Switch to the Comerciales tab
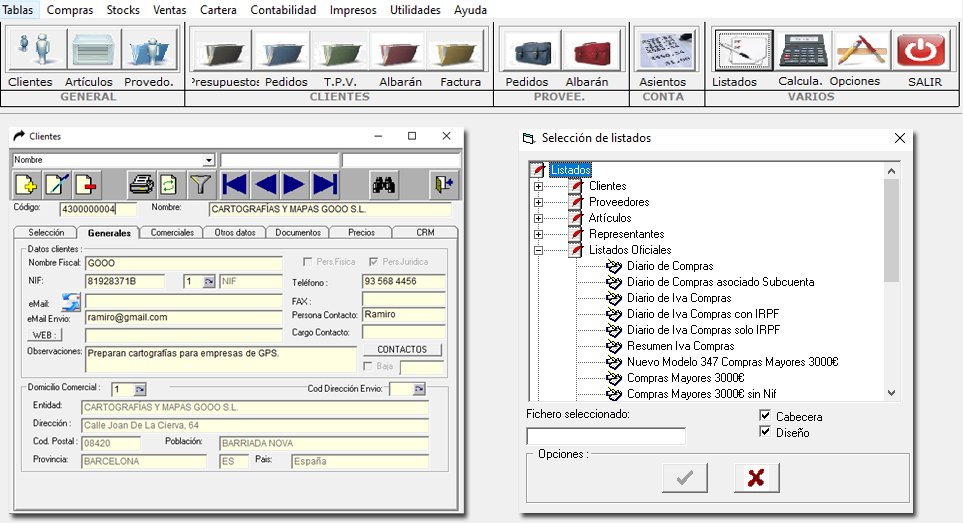This screenshot has height=523, width=963. coord(172,232)
